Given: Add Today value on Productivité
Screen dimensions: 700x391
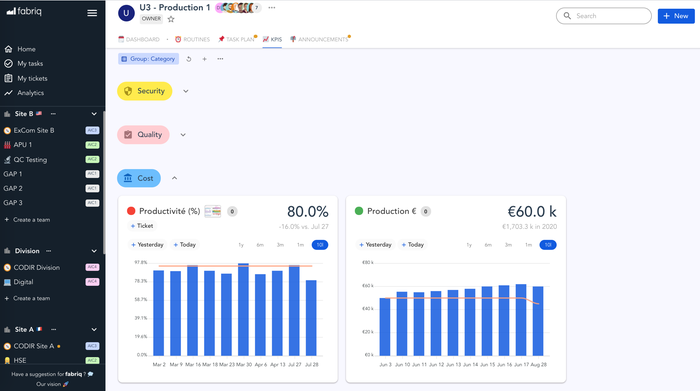Looking at the screenshot, I should click(185, 245).
